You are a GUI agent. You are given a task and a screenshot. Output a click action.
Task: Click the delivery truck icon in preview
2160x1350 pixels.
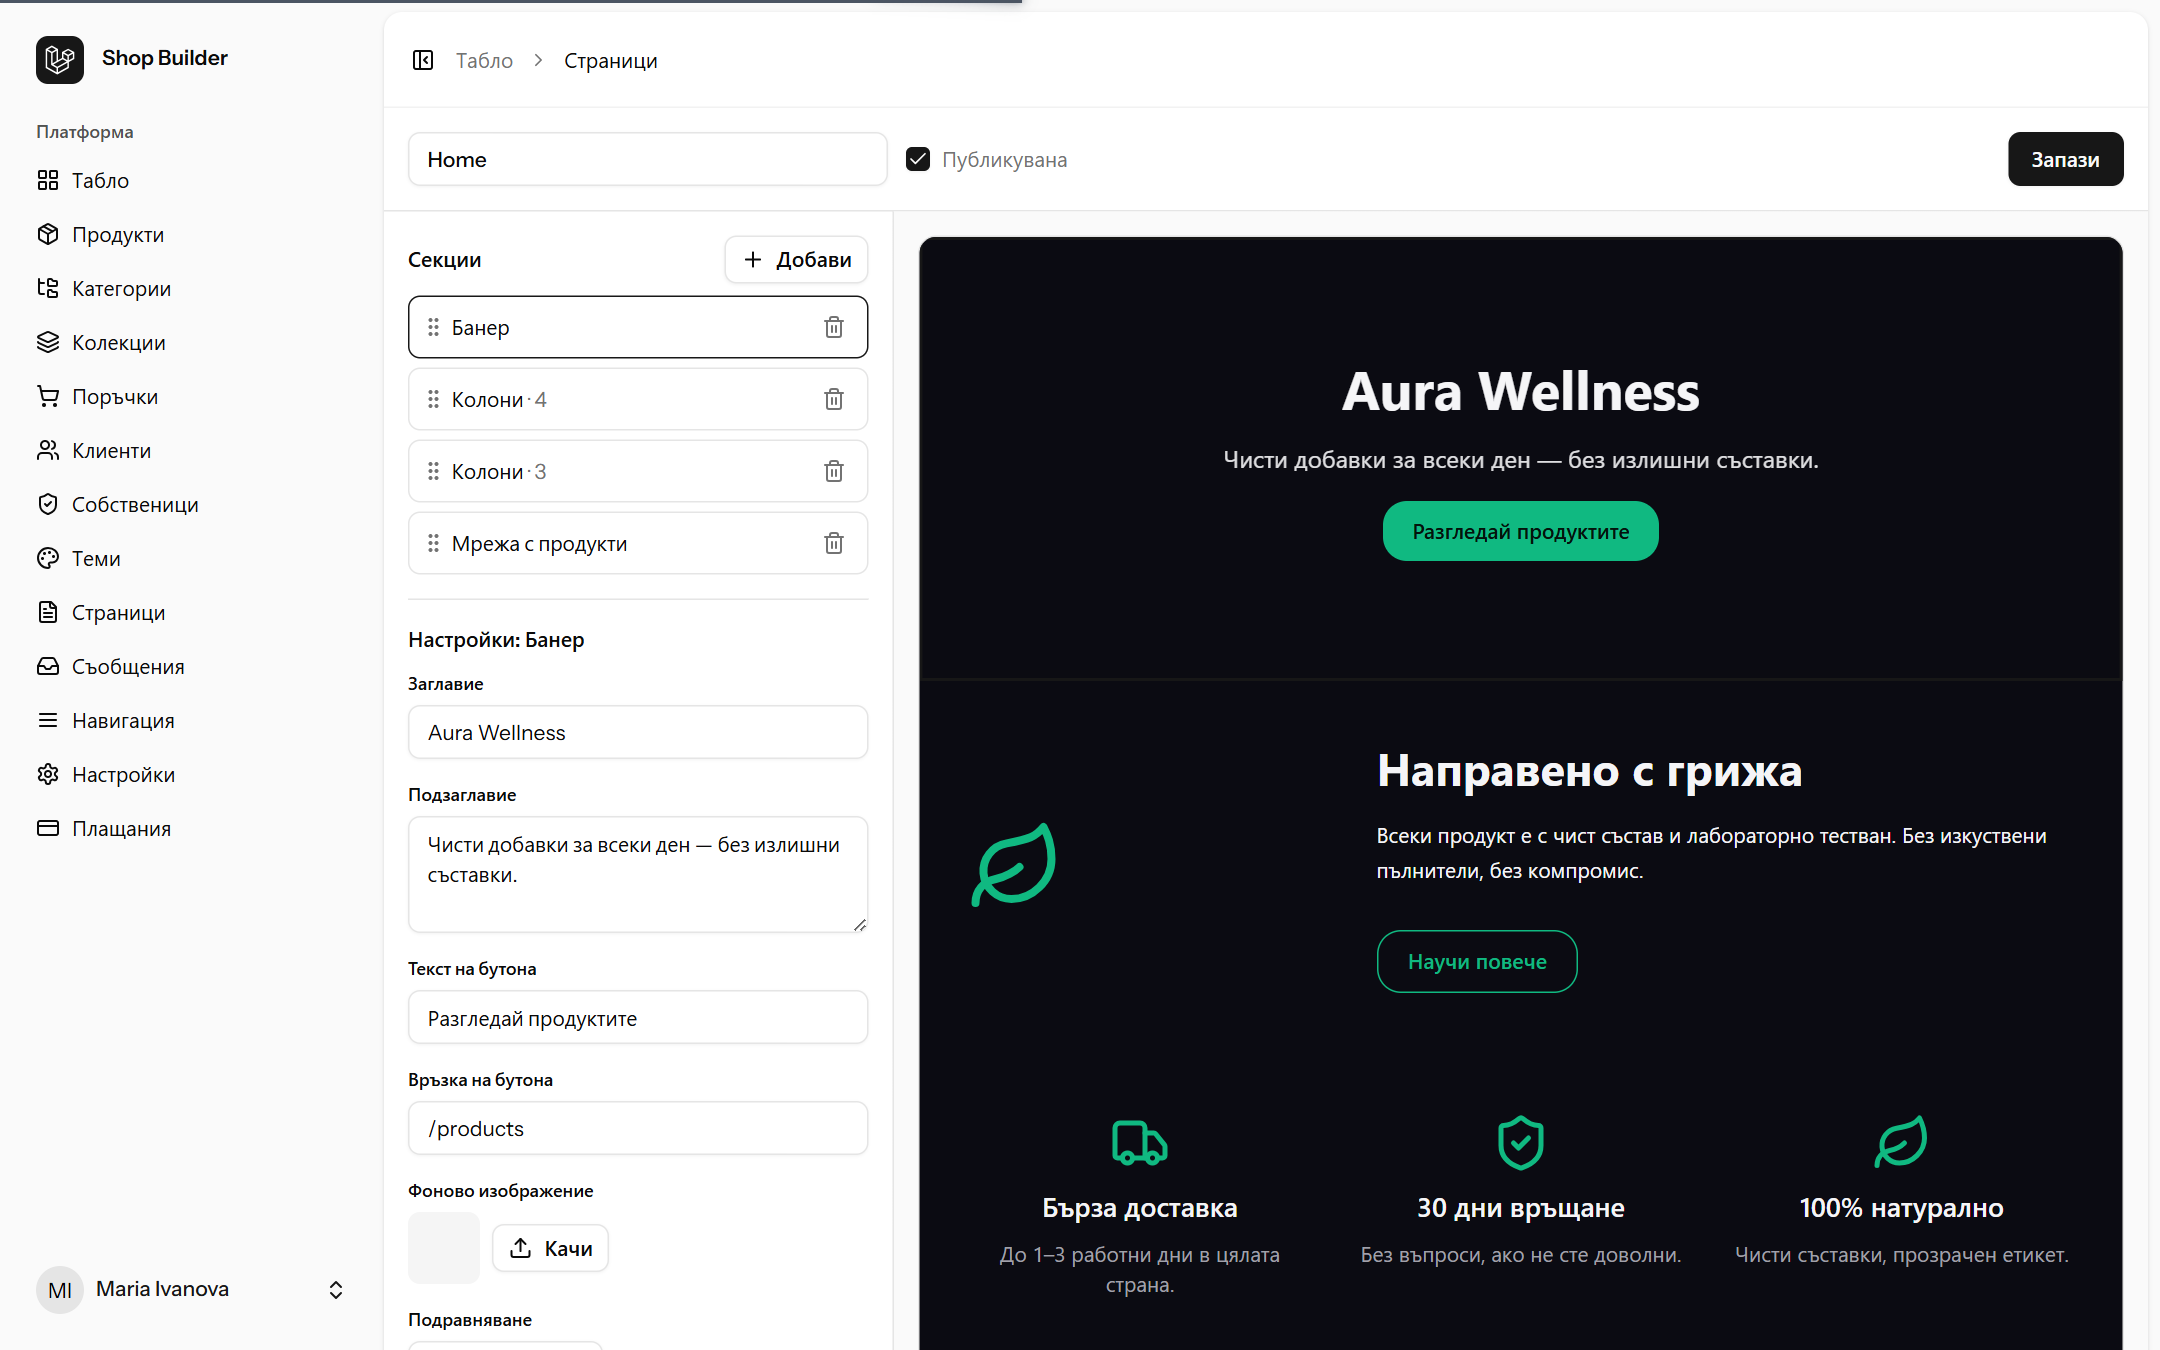1140,1142
